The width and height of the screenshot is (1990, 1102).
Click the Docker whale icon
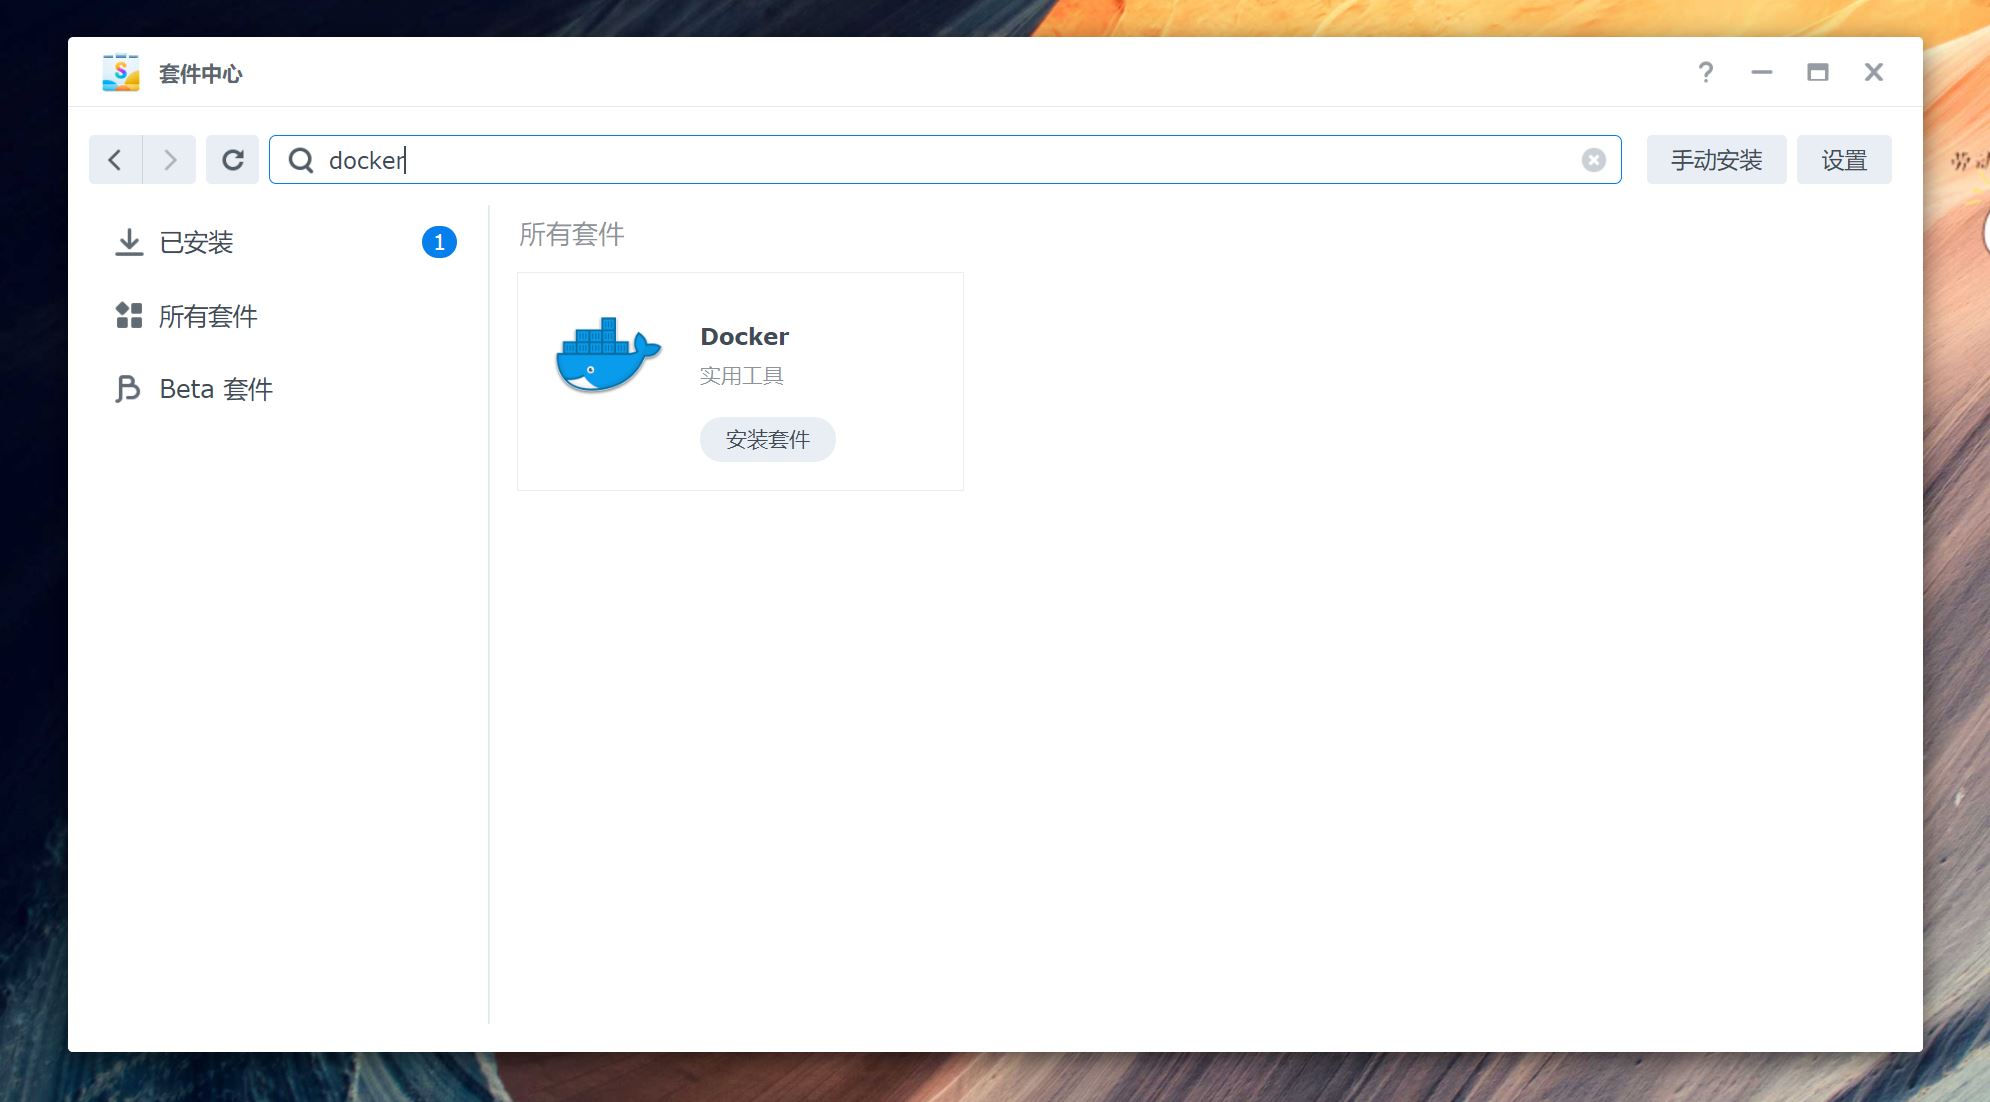(x=605, y=353)
